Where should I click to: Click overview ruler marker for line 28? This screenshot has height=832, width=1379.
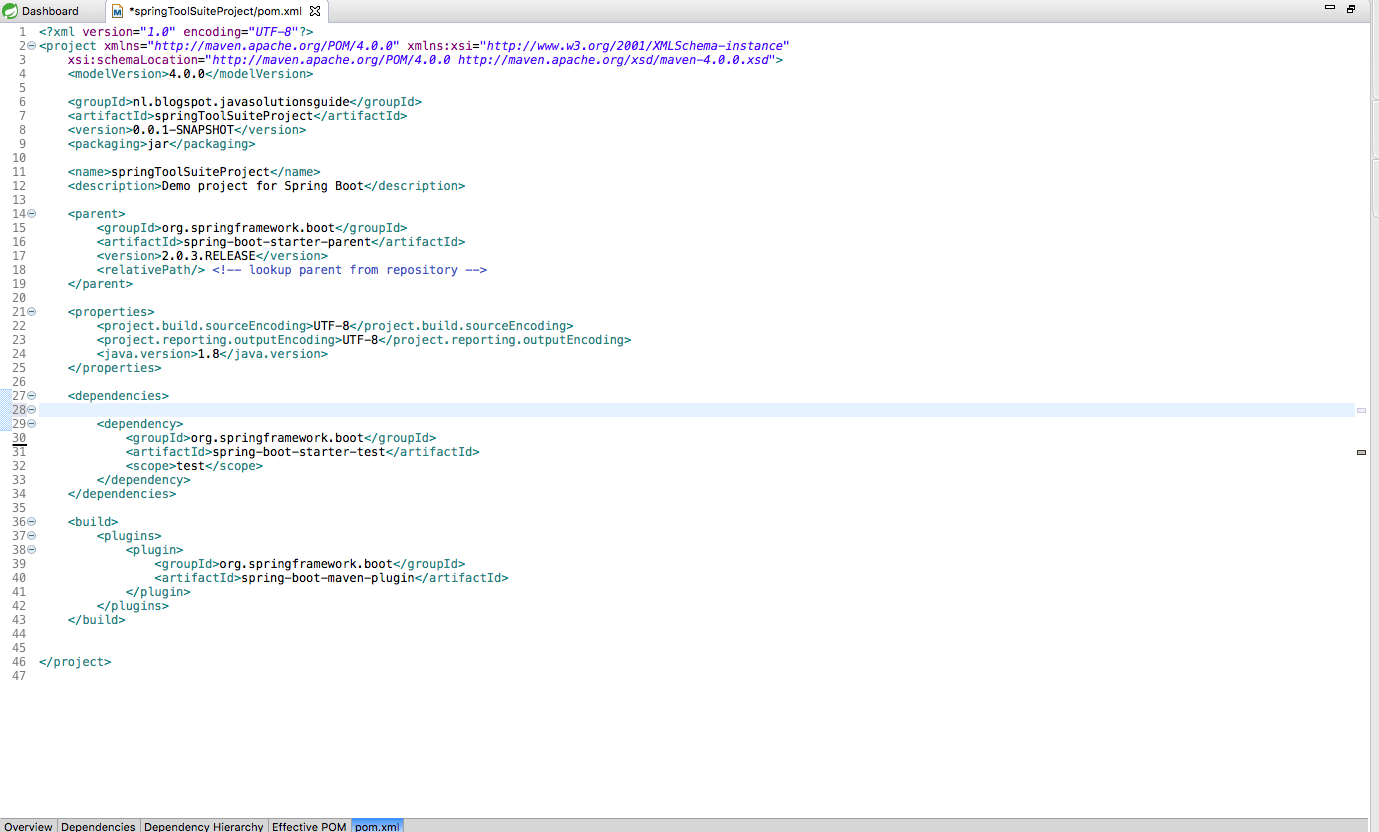tap(1361, 410)
